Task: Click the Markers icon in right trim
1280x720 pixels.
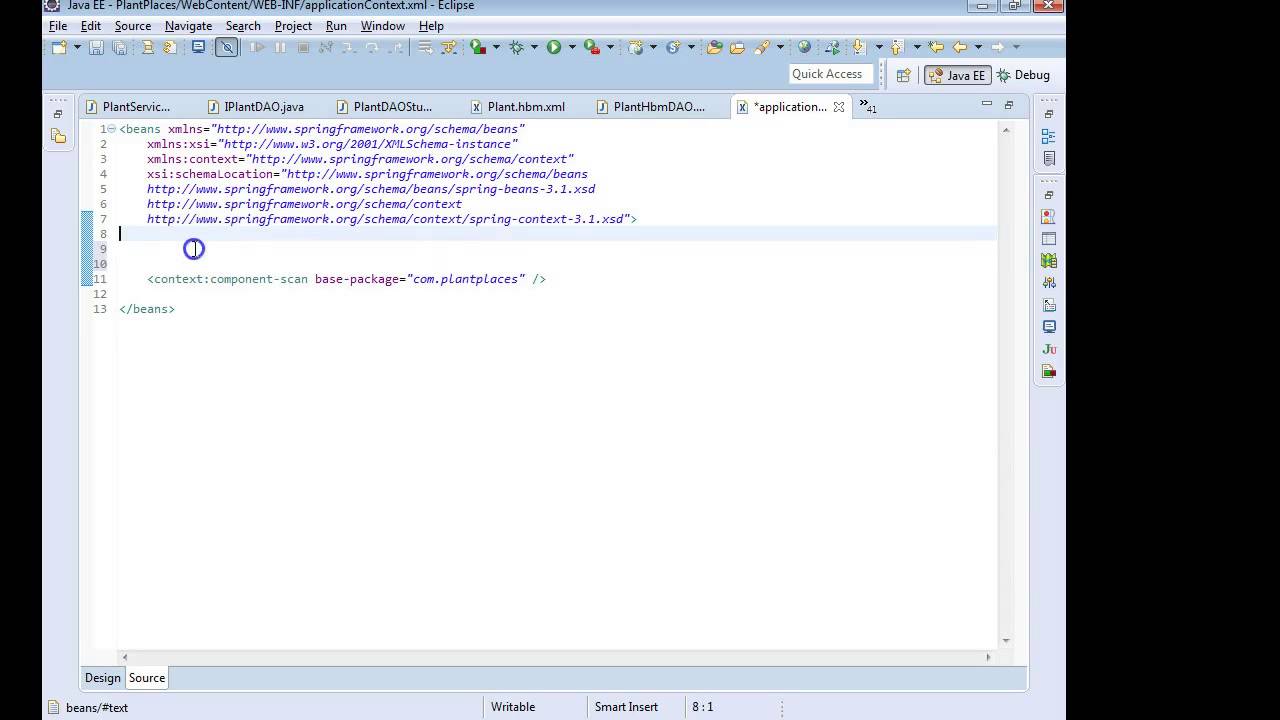Action: click(1048, 216)
